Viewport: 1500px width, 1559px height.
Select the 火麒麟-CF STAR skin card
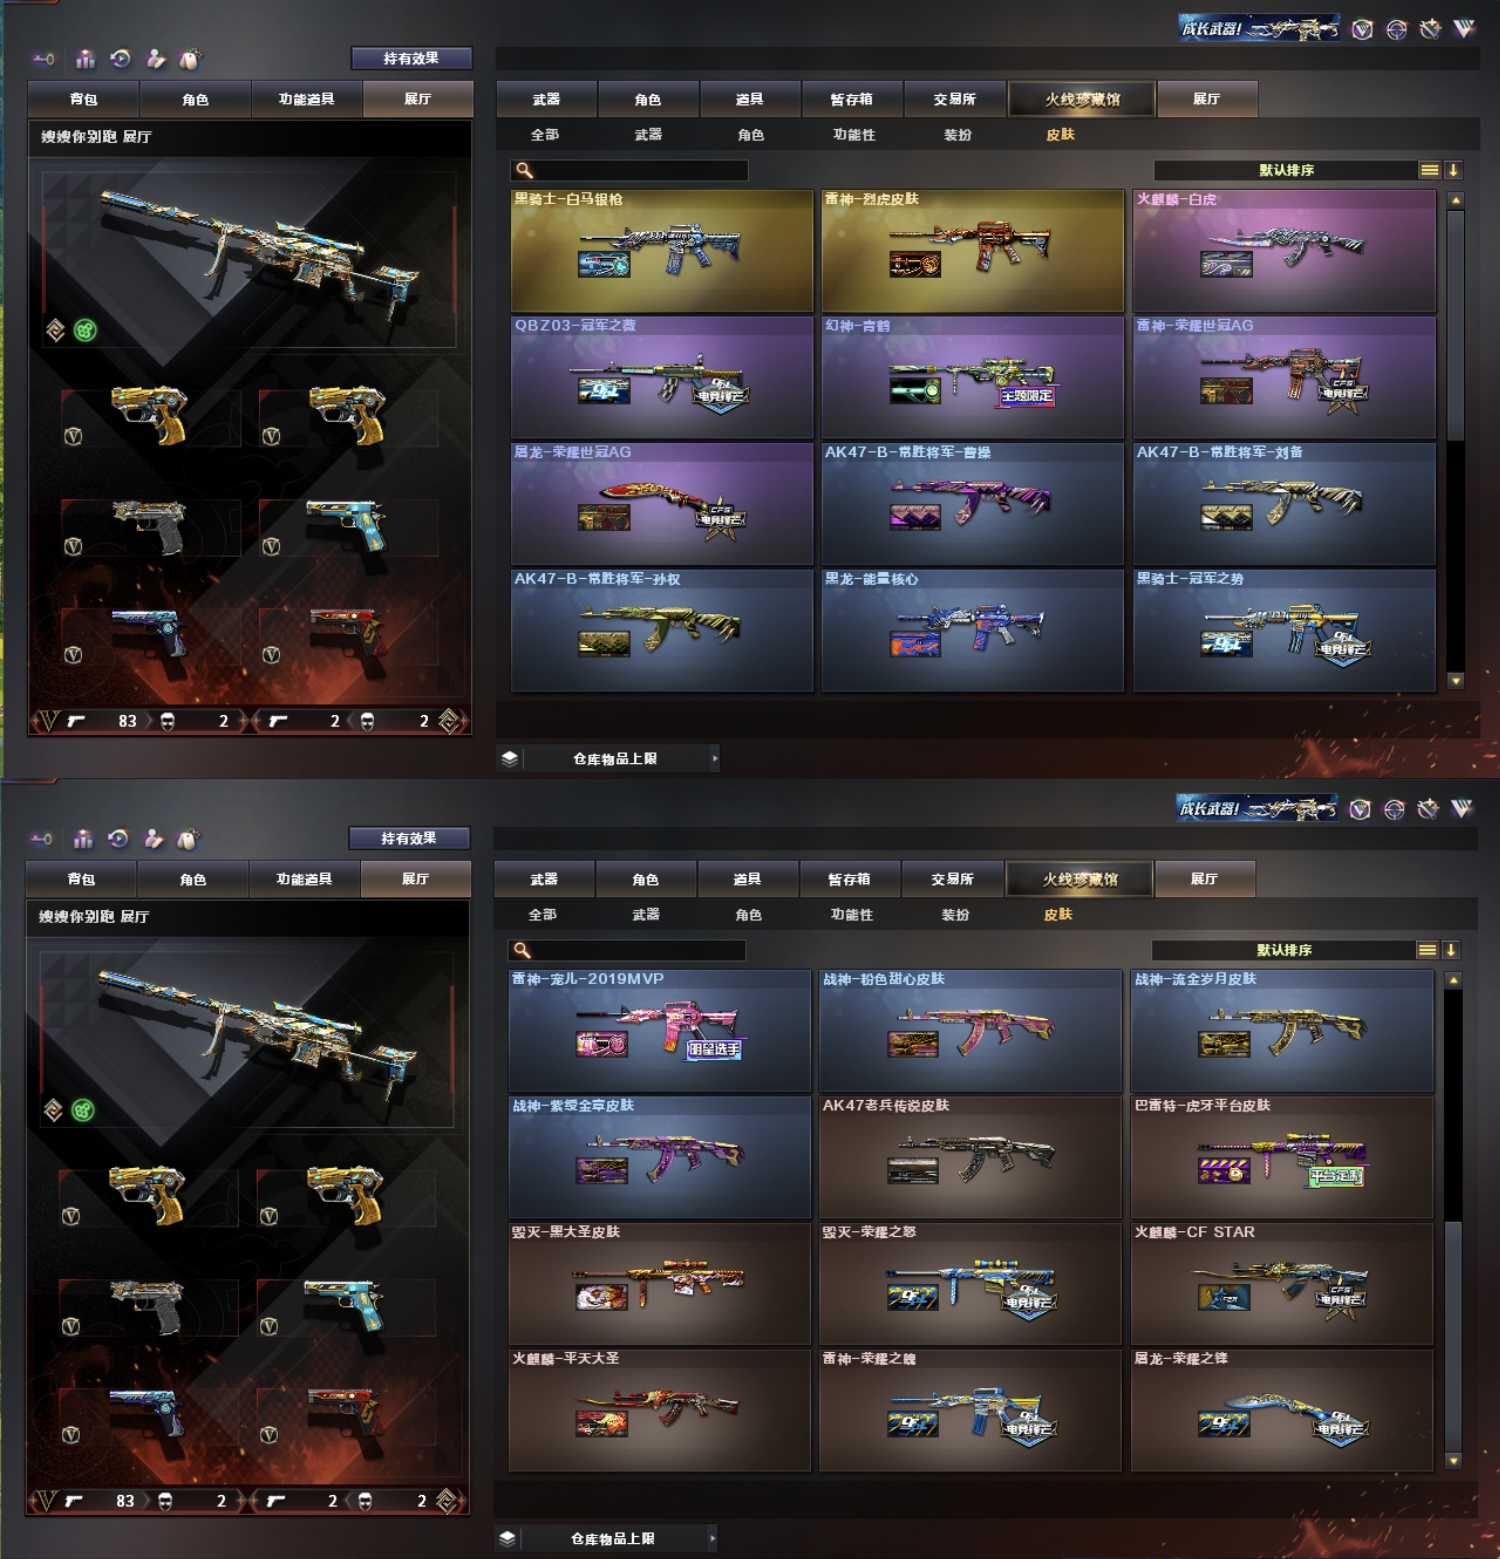[x=1283, y=1284]
